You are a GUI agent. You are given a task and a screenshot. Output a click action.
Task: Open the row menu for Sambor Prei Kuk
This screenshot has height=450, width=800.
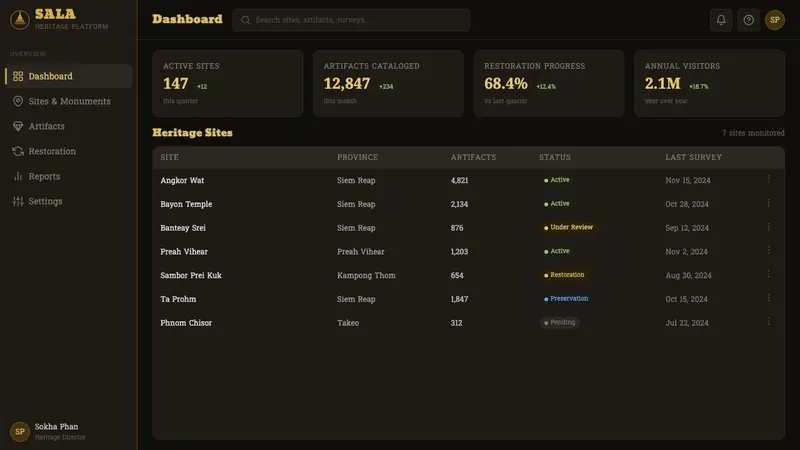point(768,274)
